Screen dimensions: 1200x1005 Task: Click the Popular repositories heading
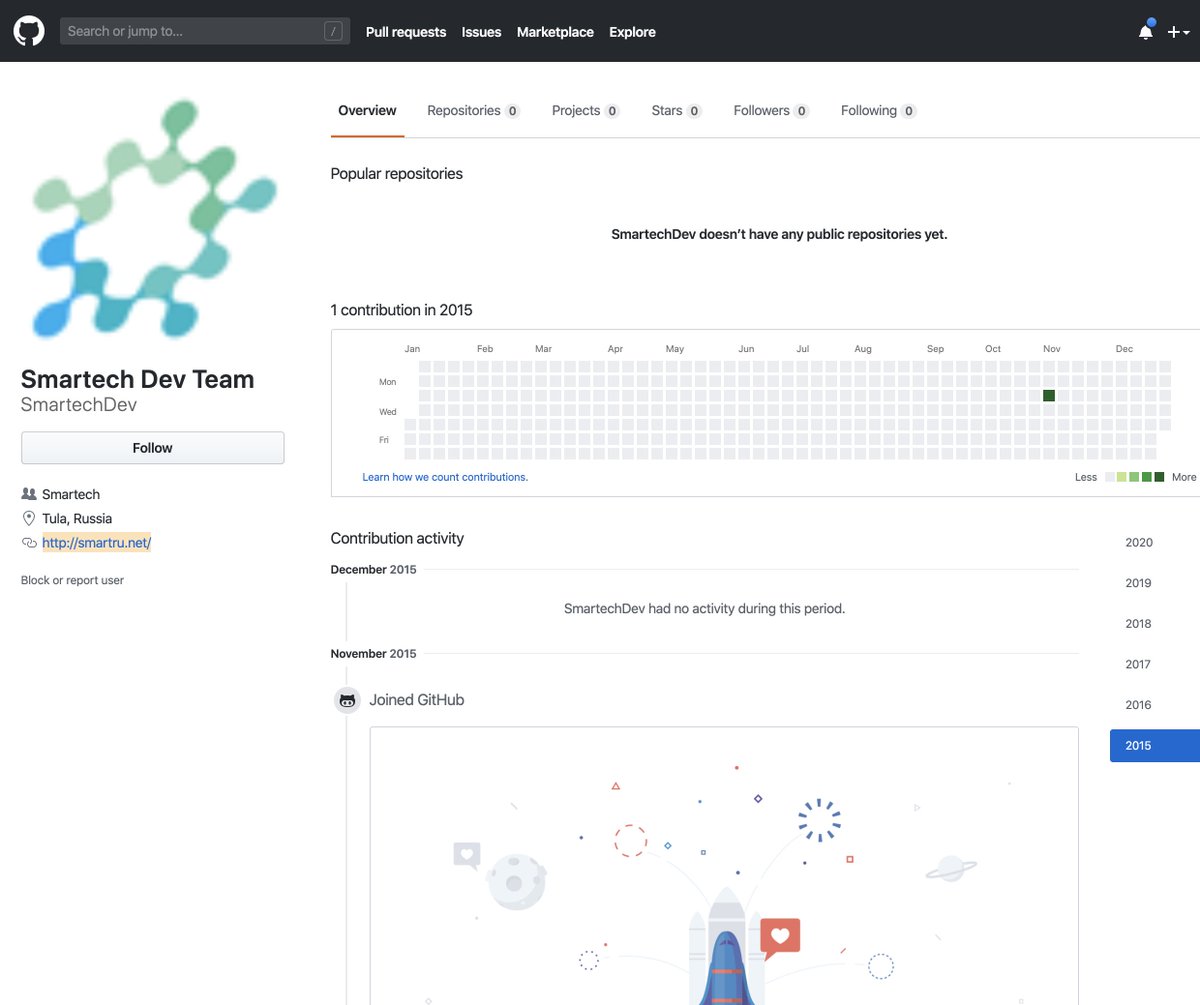click(x=397, y=174)
